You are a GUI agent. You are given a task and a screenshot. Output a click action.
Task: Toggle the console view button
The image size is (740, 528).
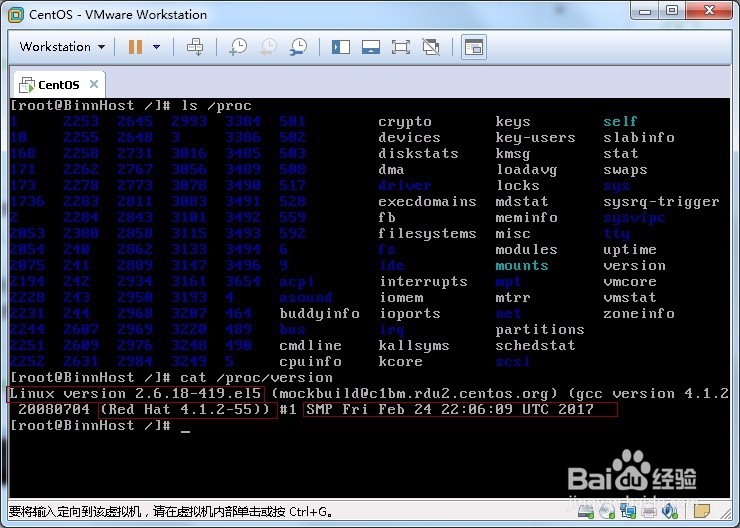[473, 47]
